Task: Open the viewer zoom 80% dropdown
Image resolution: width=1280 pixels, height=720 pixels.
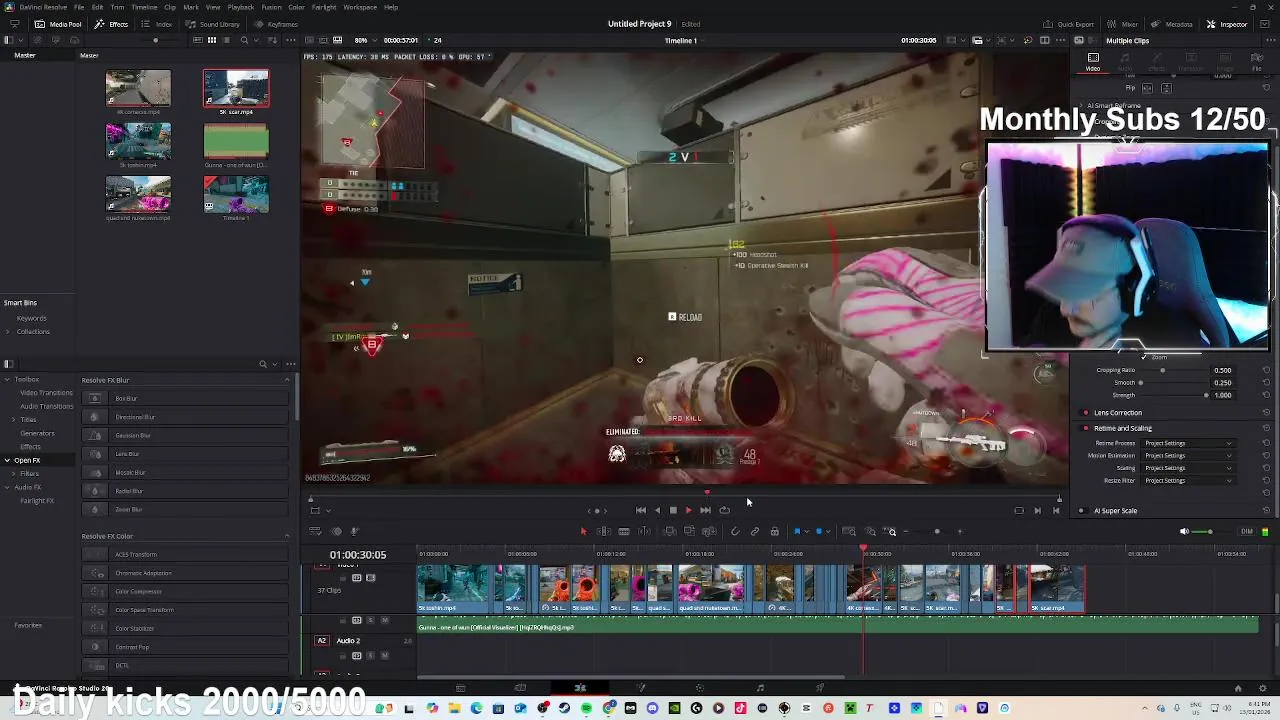Action: pos(364,40)
